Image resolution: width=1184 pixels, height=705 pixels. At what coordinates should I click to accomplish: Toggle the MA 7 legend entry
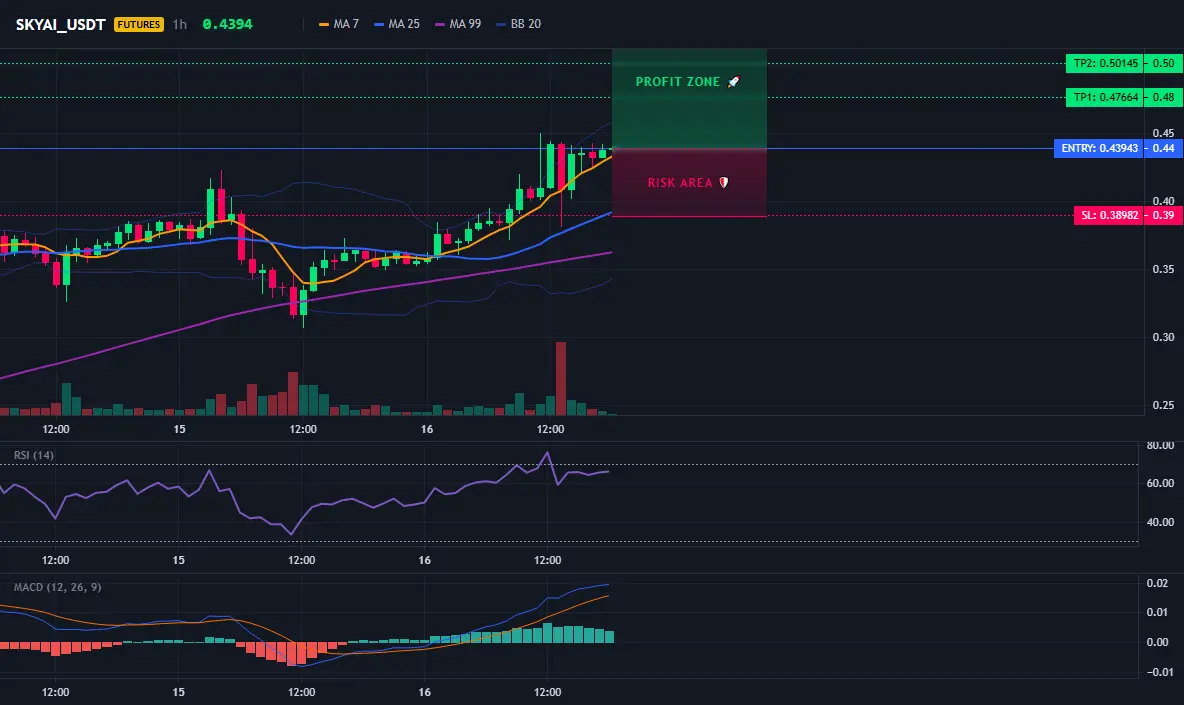tap(339, 24)
